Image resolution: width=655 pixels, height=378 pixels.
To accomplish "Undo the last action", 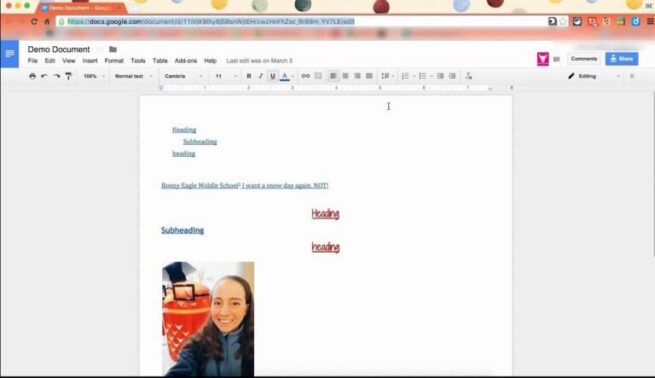I will pos(44,76).
